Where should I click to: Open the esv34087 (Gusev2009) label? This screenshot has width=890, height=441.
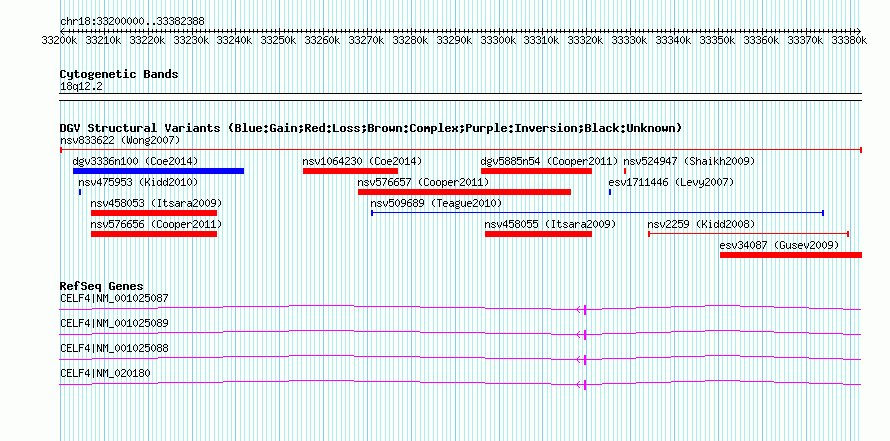(x=779, y=245)
